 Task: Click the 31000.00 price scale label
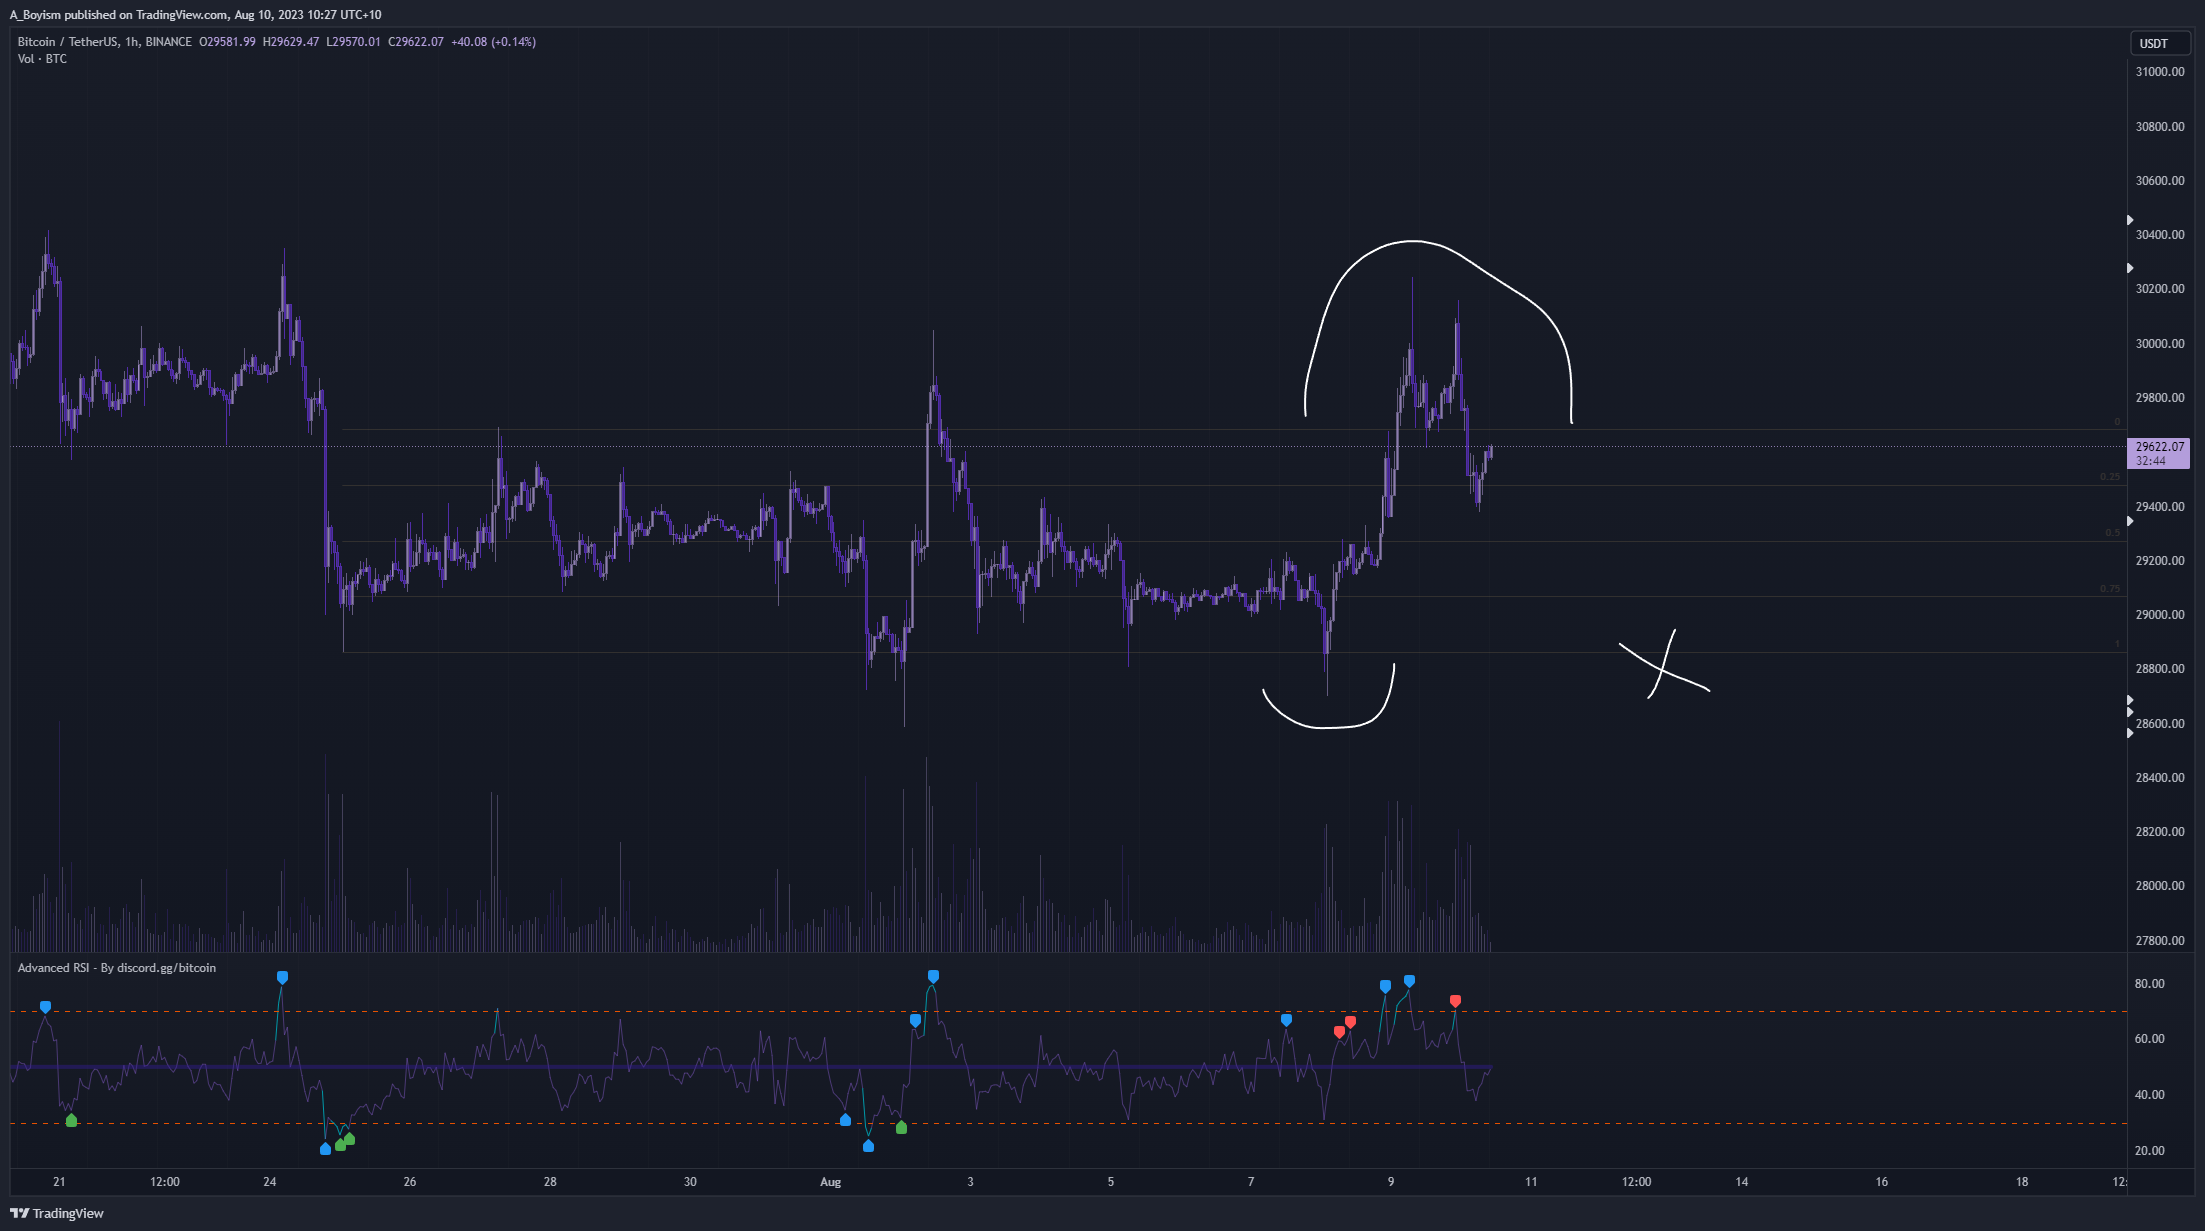click(2160, 72)
